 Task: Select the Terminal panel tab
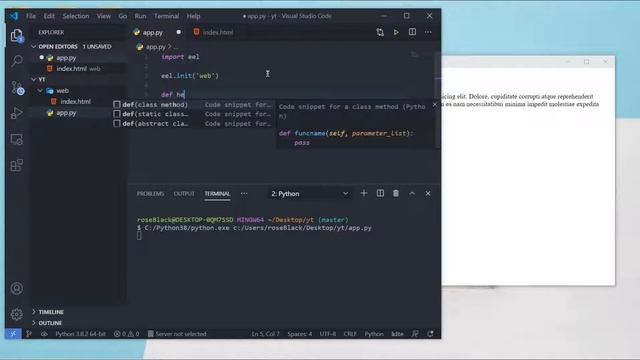[x=217, y=194]
